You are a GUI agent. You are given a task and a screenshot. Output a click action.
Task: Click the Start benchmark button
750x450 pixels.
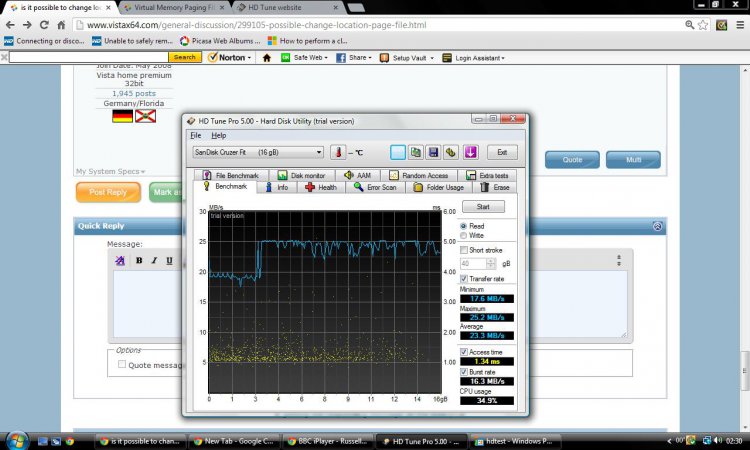(483, 207)
